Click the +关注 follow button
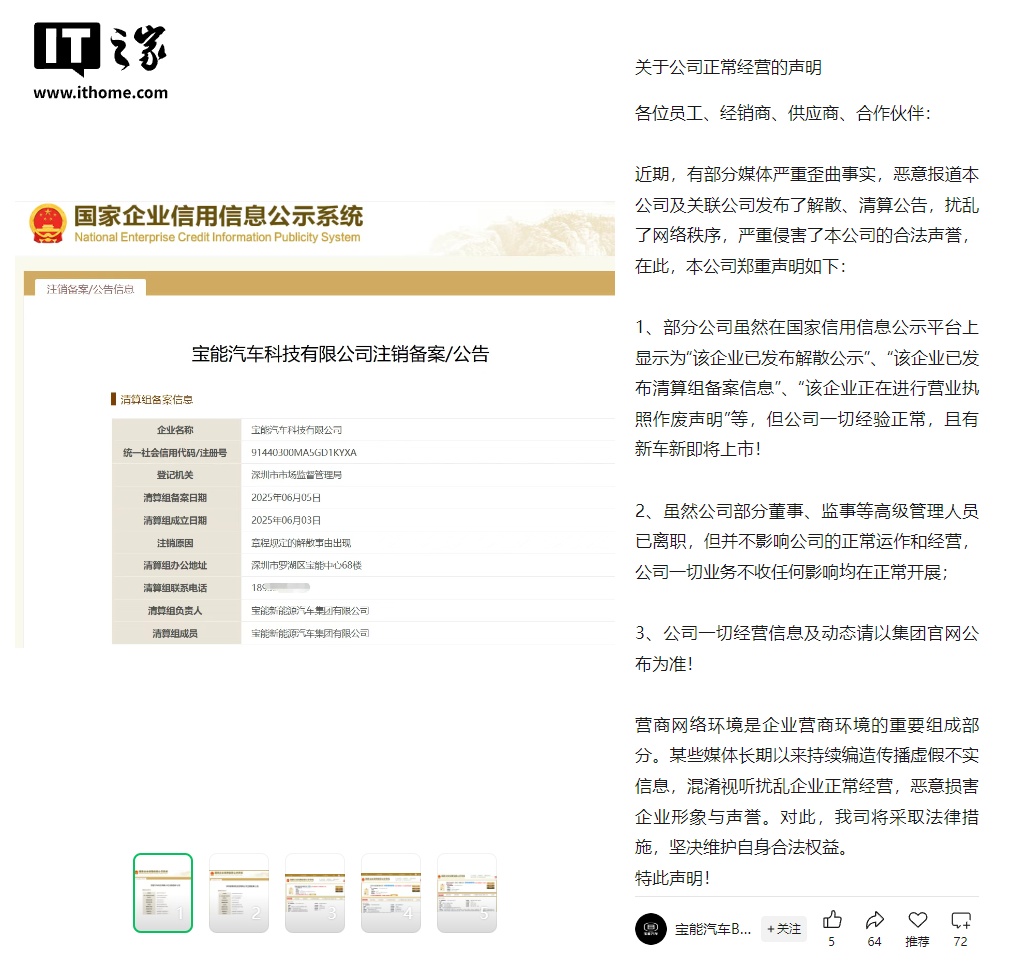Screen dimensions: 1016x970 (783, 929)
